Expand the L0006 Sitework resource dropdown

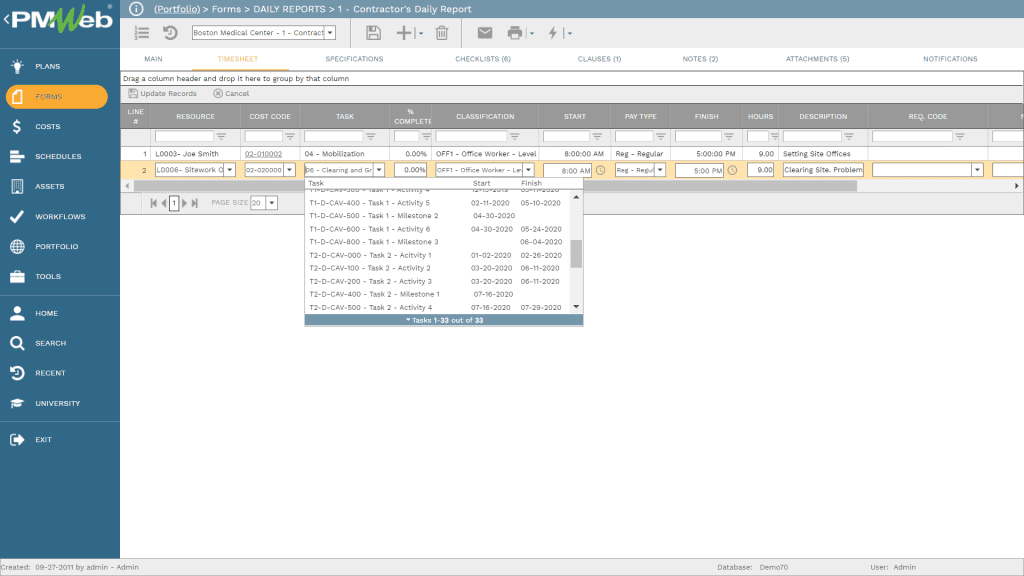tap(230, 170)
